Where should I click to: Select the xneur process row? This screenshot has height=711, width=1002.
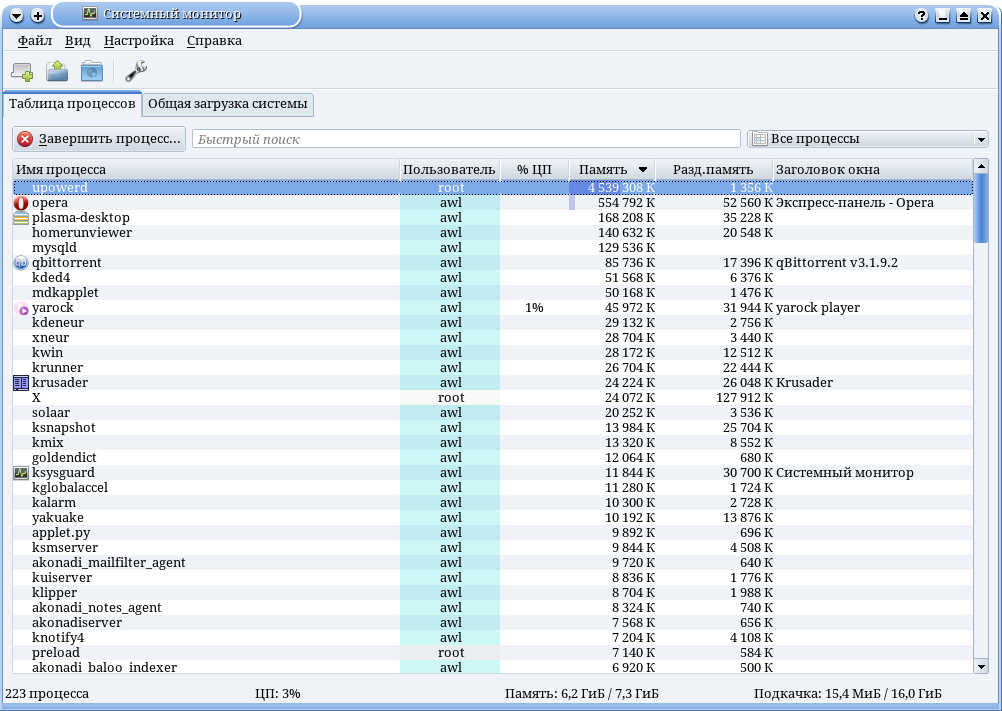[493, 338]
